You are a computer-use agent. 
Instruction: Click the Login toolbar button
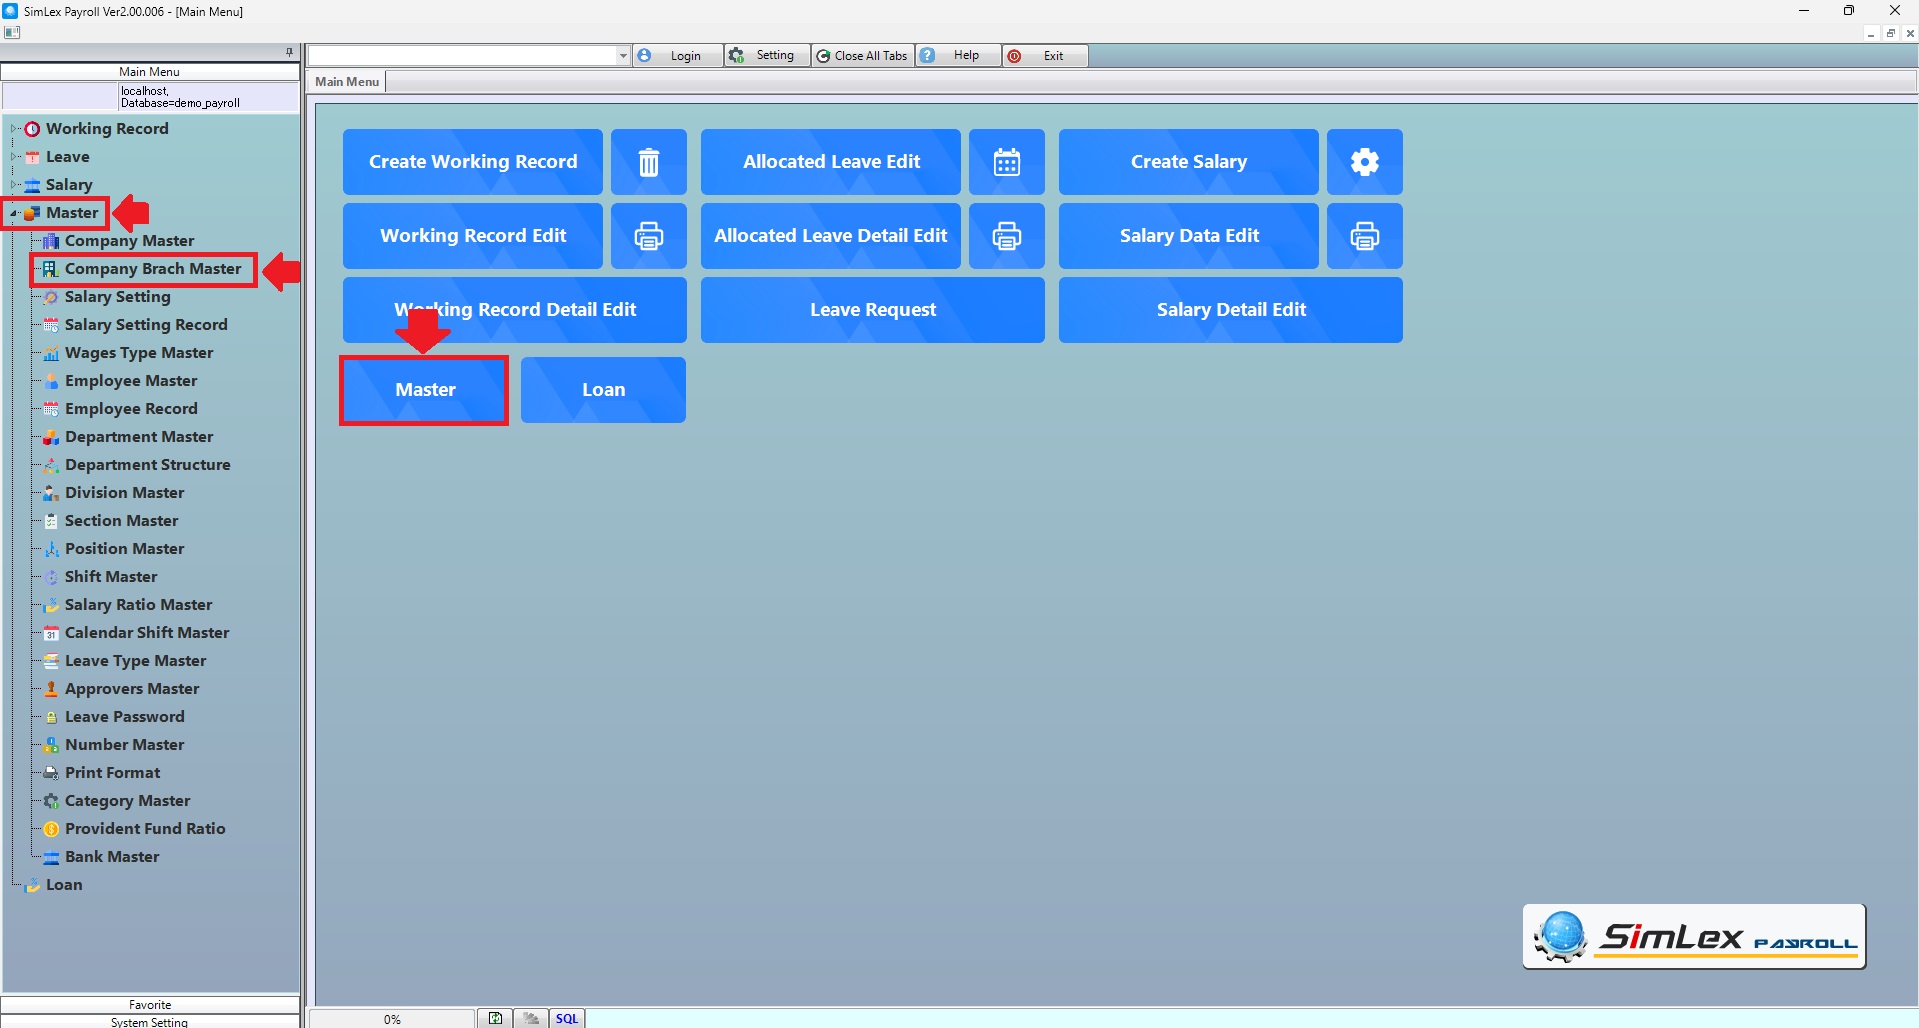pyautogui.click(x=678, y=56)
